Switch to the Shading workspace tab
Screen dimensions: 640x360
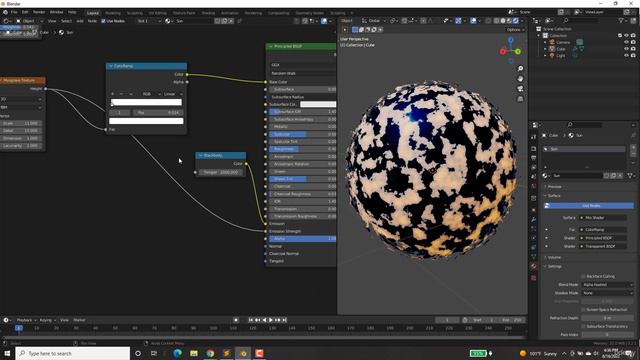click(208, 13)
